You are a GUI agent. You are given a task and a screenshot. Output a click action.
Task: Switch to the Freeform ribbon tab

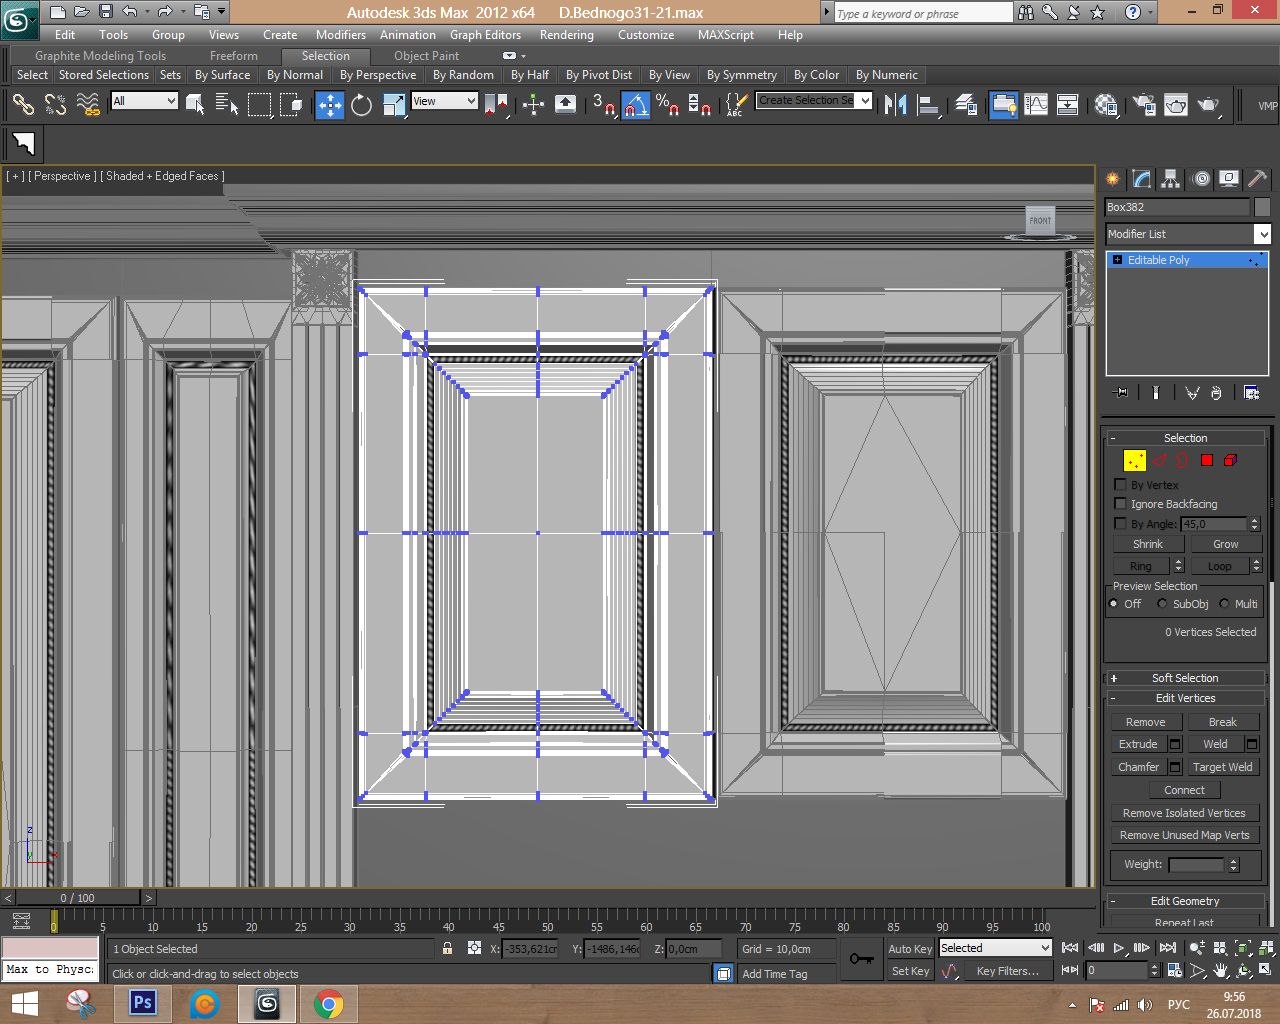[233, 56]
